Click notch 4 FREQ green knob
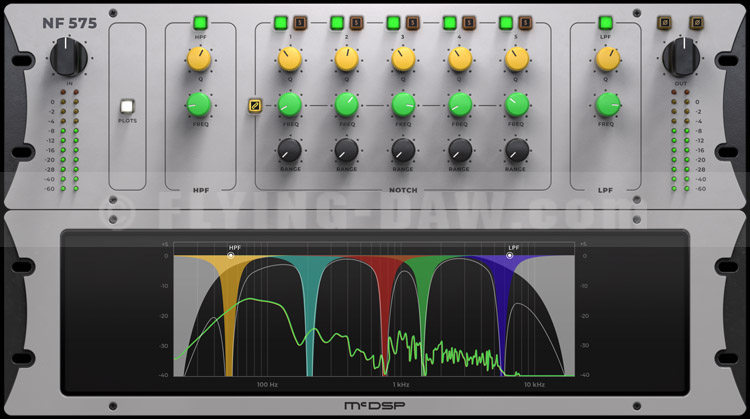Image resolution: width=750 pixels, height=419 pixels. 460,105
